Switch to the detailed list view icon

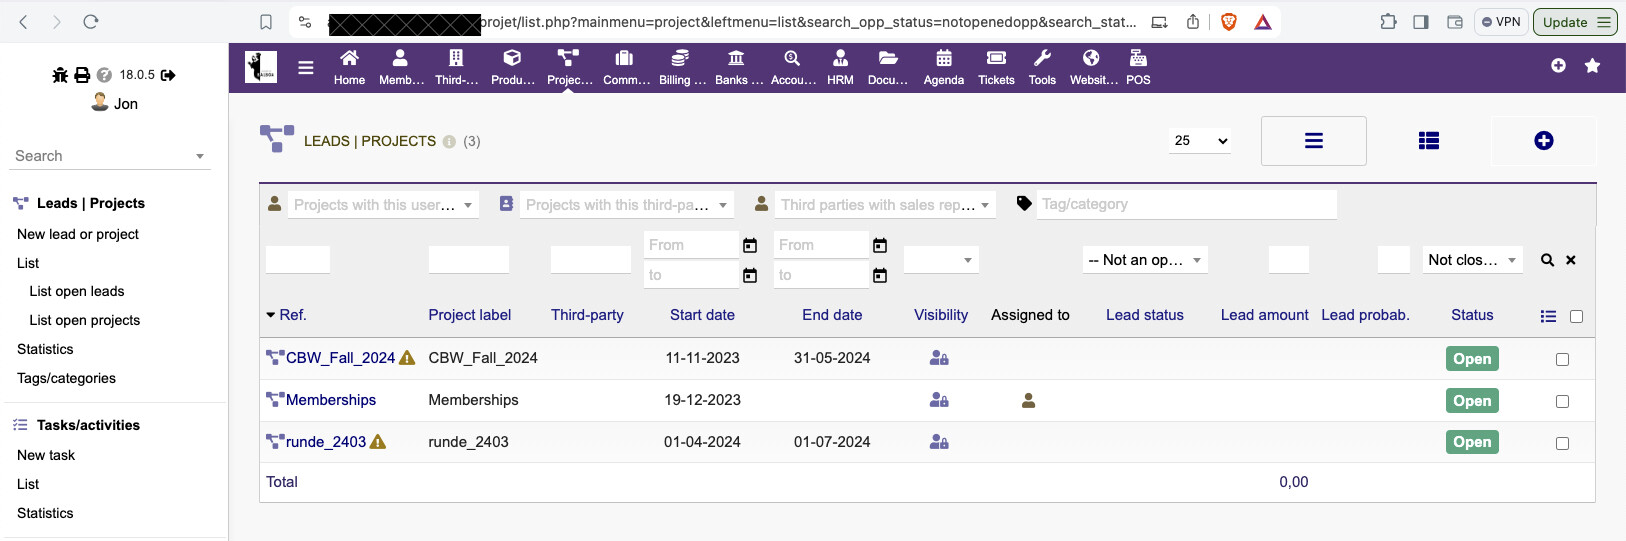pos(1429,141)
